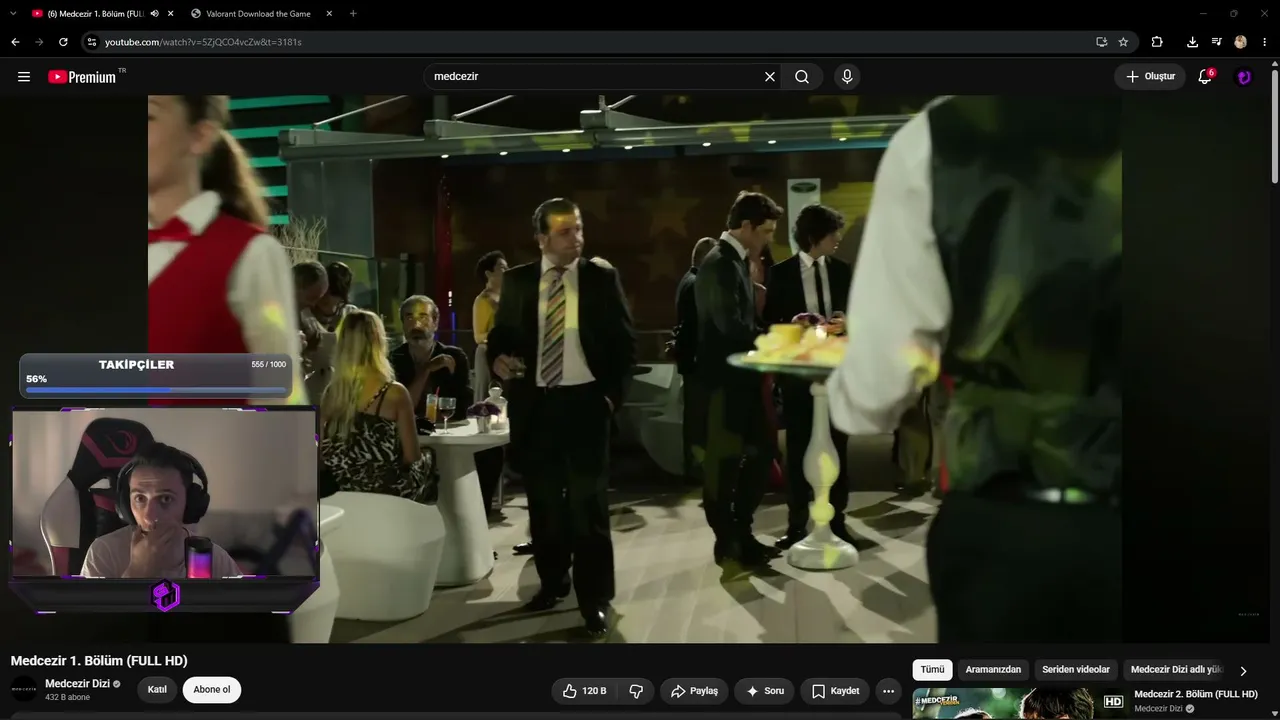The width and height of the screenshot is (1280, 720).
Task: Go back with the browser back arrow
Action: 15,42
